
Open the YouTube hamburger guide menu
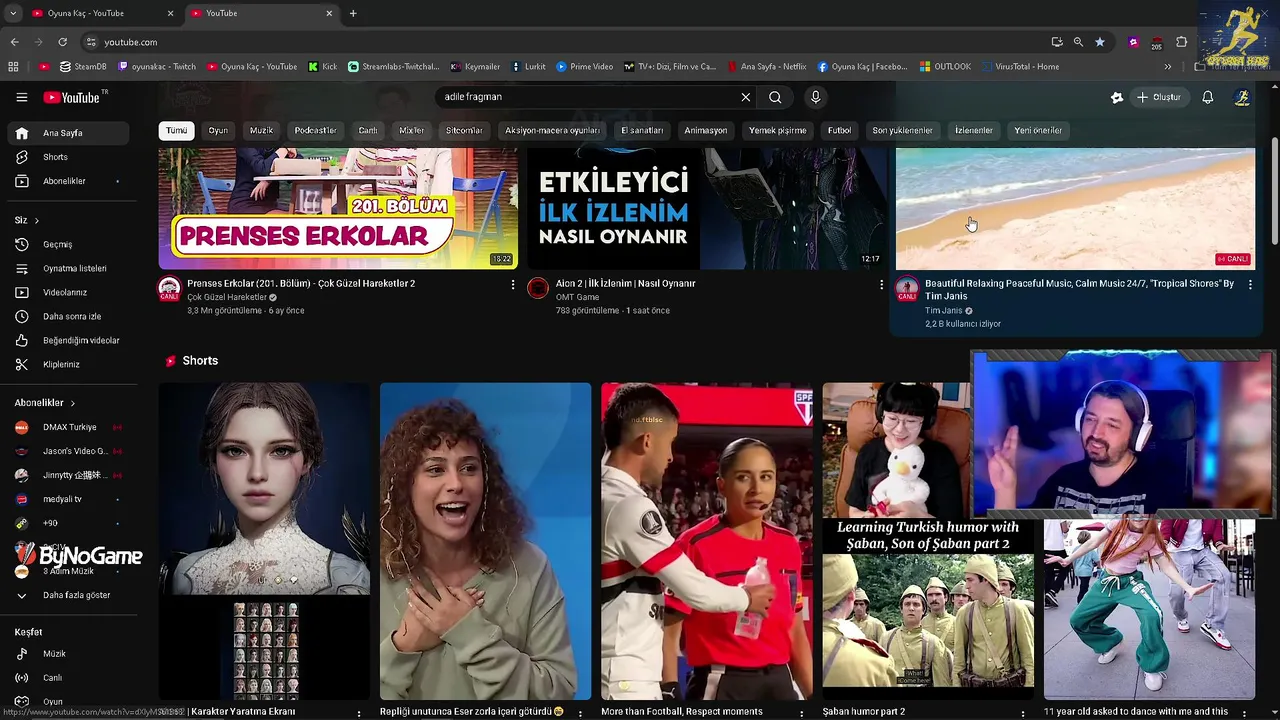21,97
